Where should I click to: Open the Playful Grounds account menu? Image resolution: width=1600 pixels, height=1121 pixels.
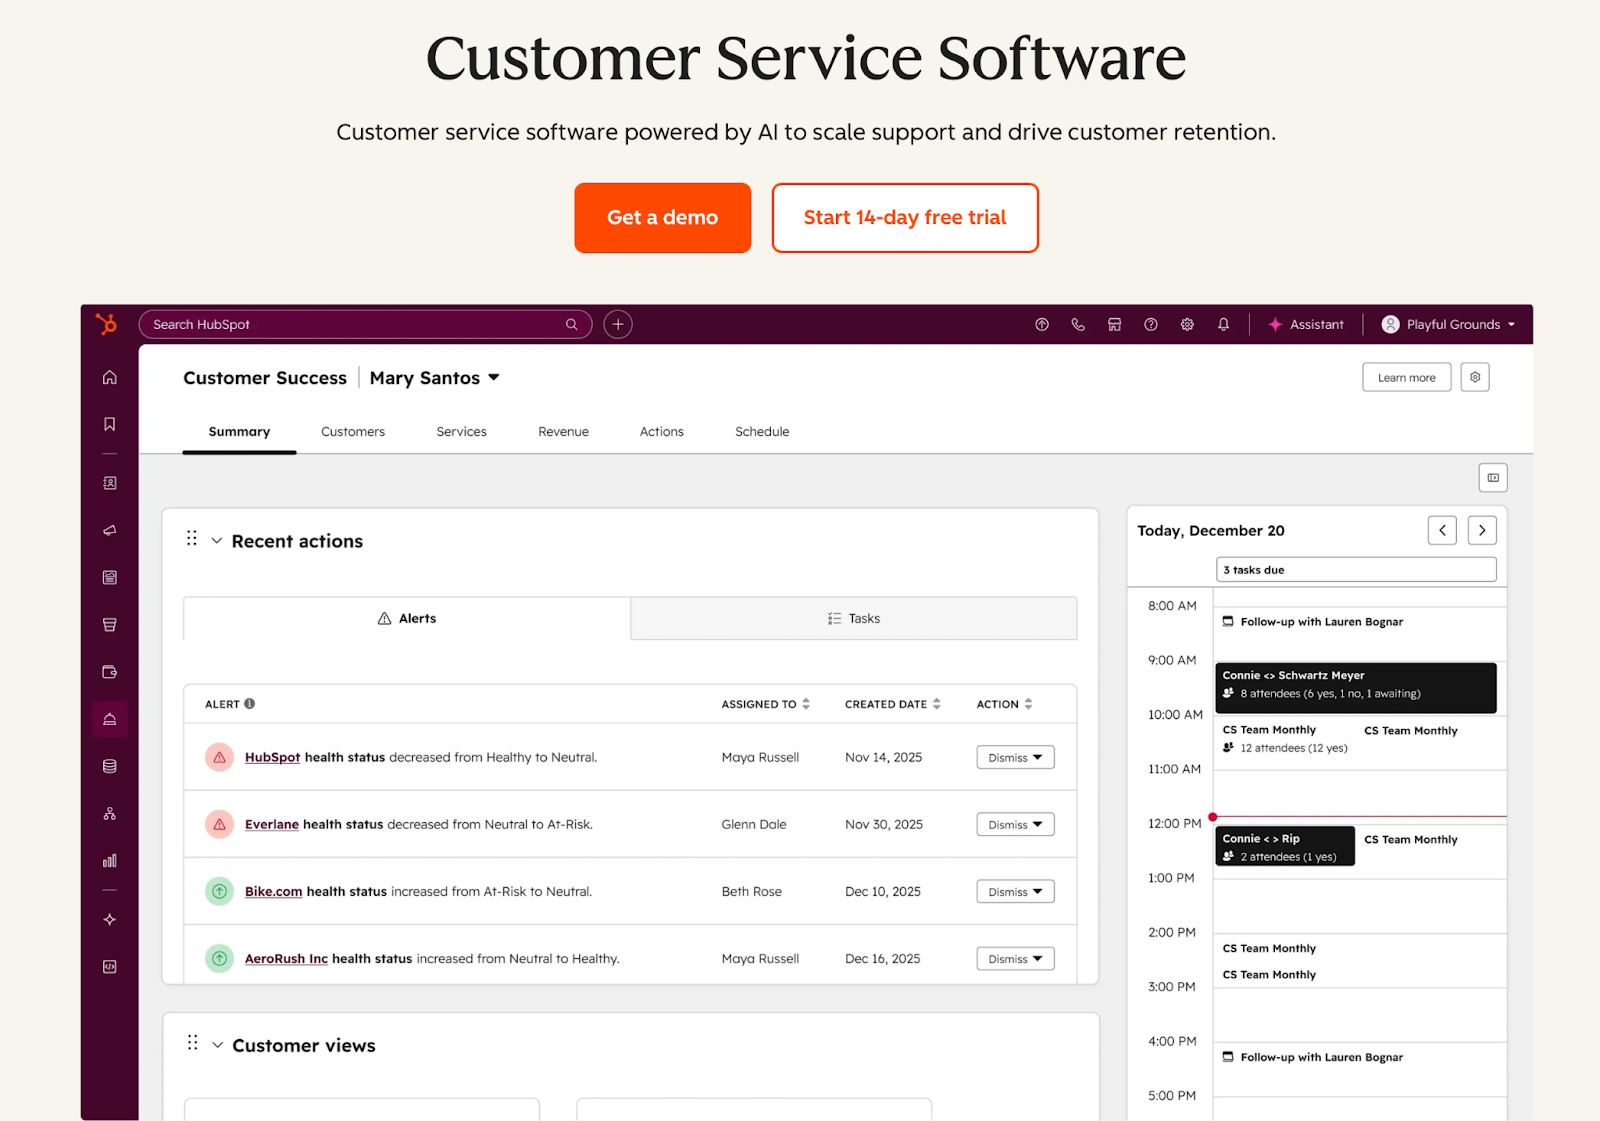[x=1448, y=324]
